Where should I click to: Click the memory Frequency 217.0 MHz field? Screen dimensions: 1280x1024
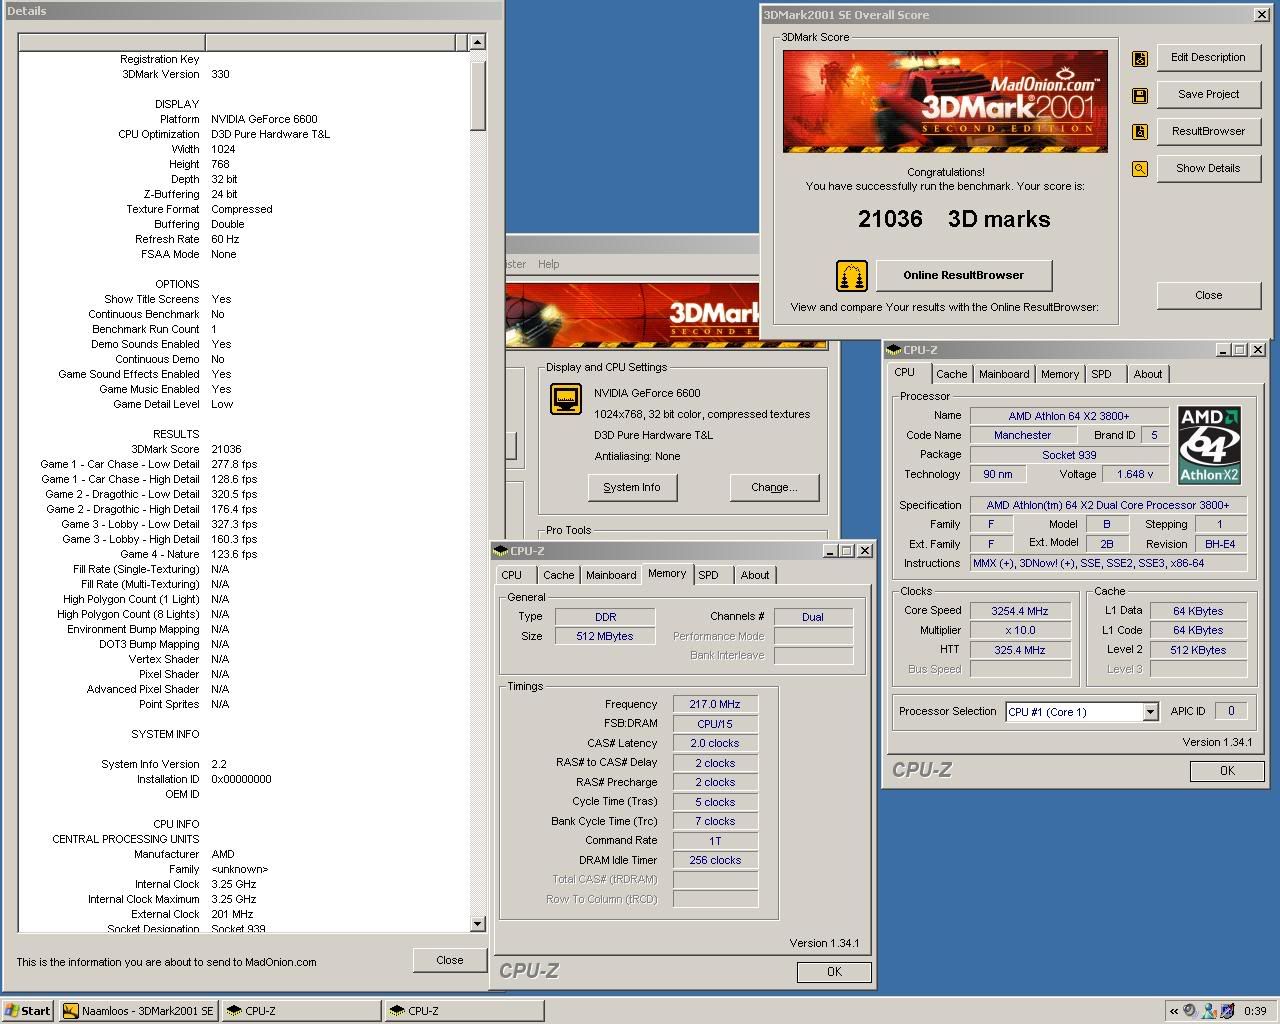pyautogui.click(x=715, y=704)
